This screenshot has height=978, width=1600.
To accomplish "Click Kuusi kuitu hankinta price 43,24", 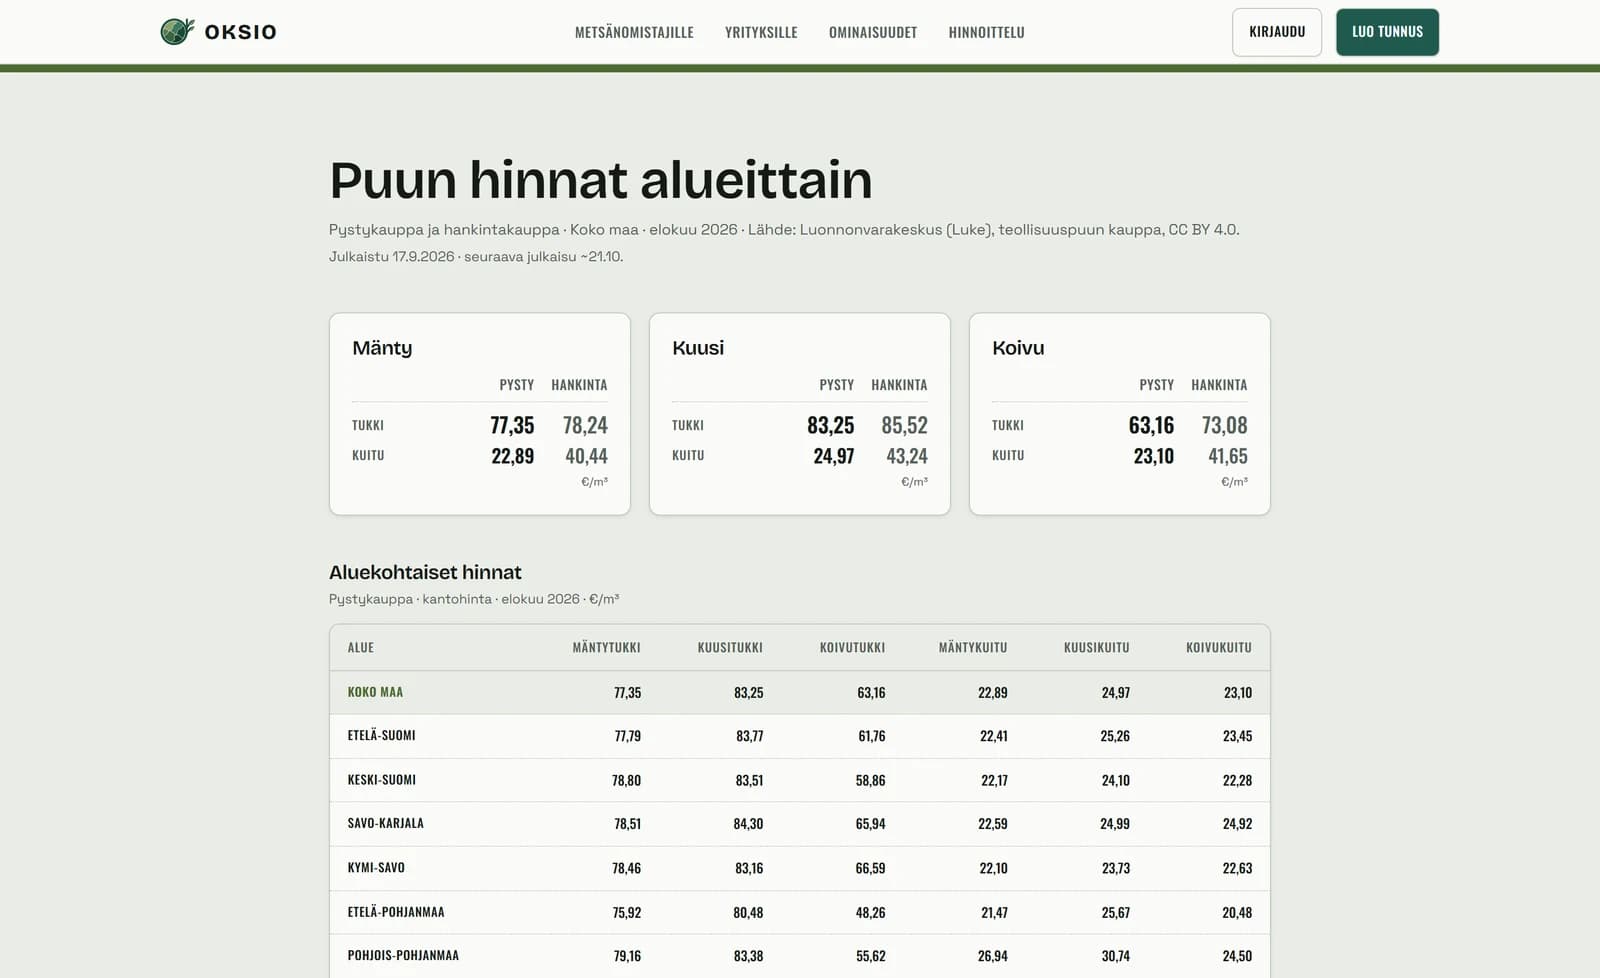I will (x=907, y=456).
